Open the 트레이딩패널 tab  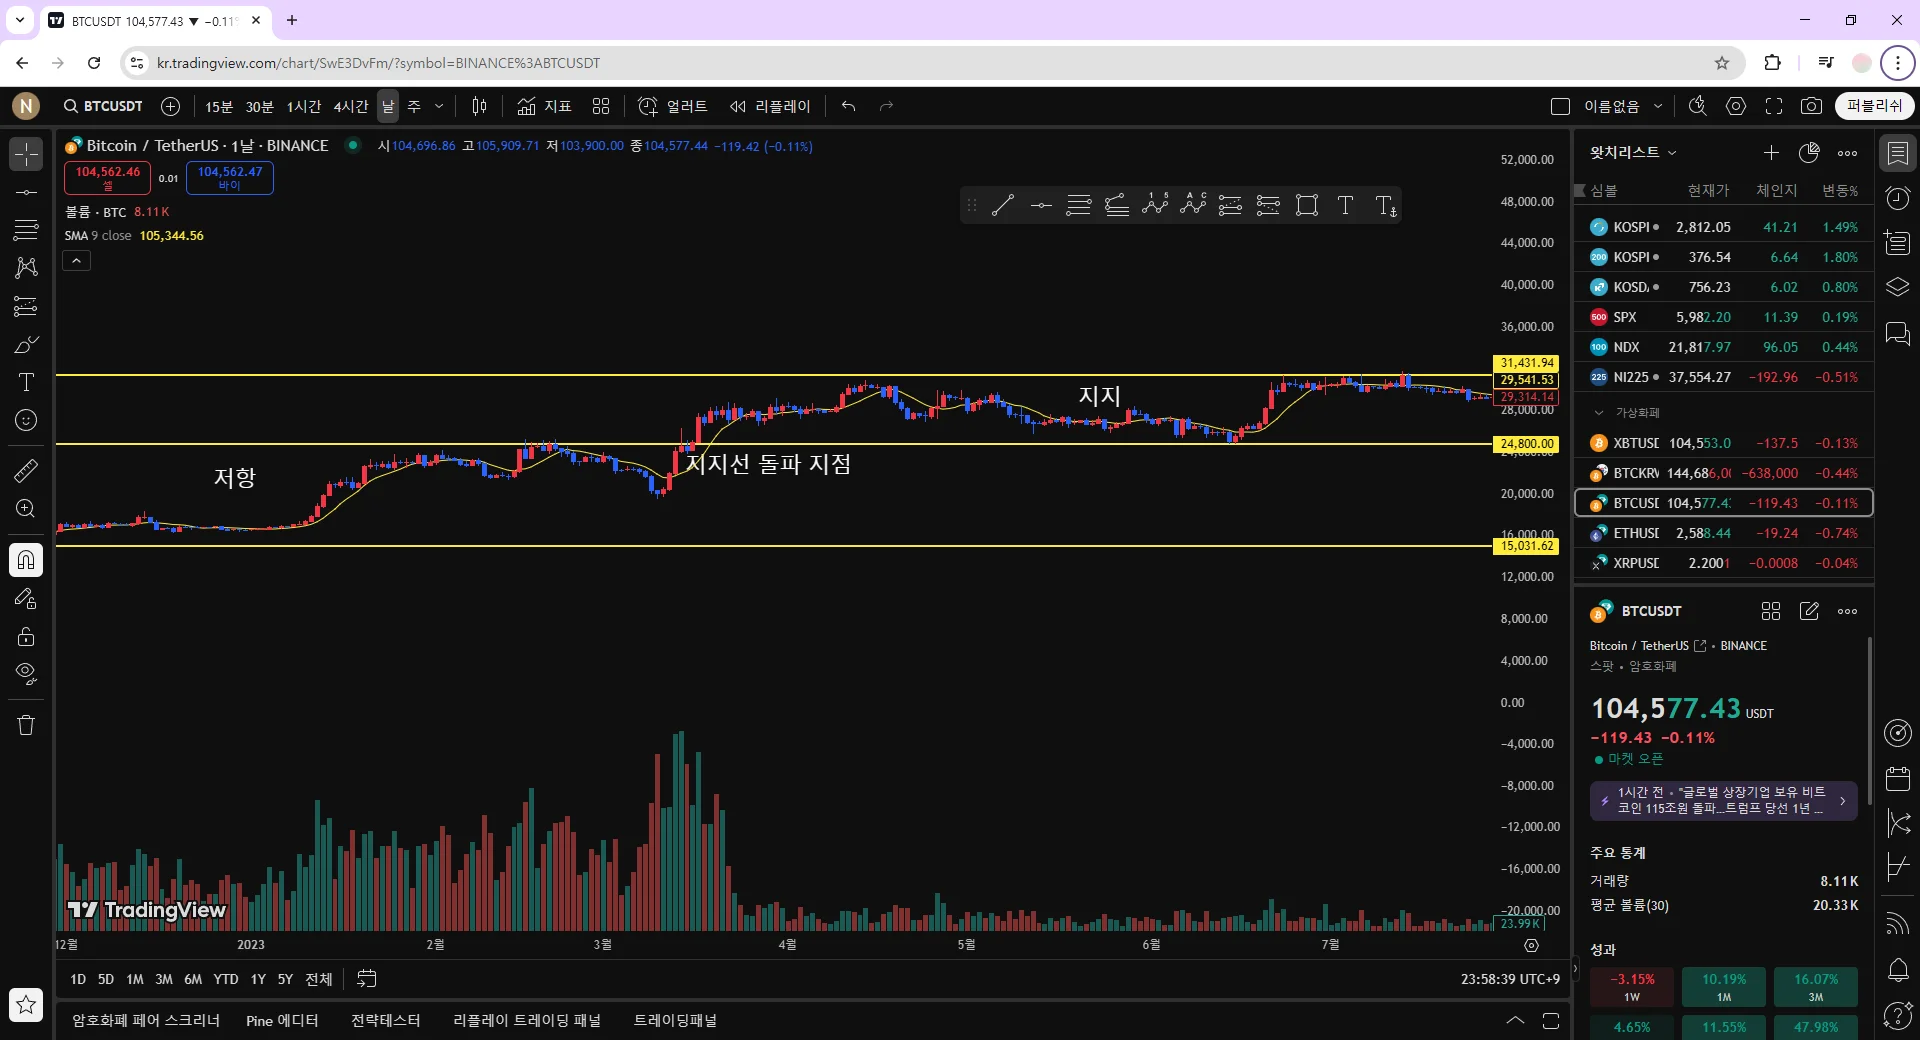point(676,1021)
